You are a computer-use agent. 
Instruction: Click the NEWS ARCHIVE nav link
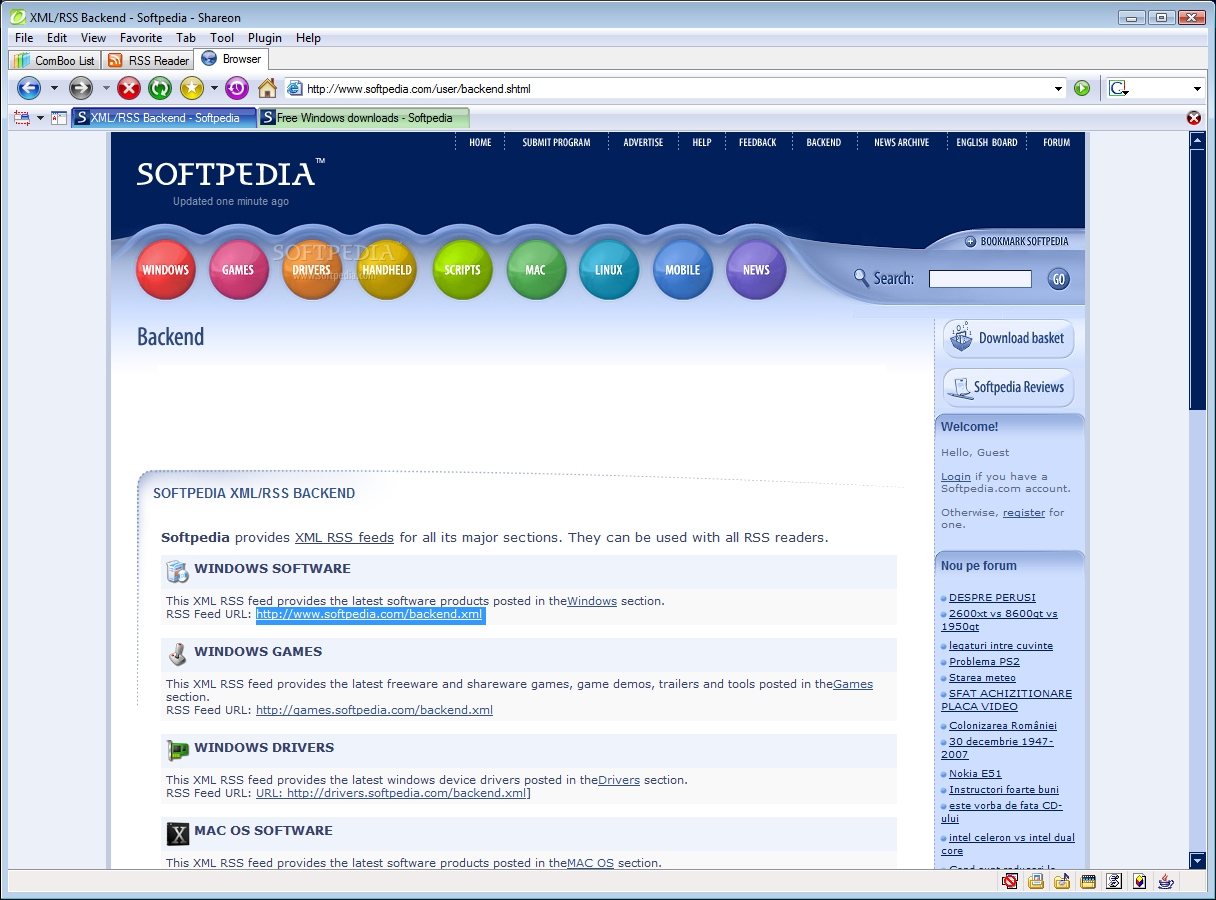[902, 142]
